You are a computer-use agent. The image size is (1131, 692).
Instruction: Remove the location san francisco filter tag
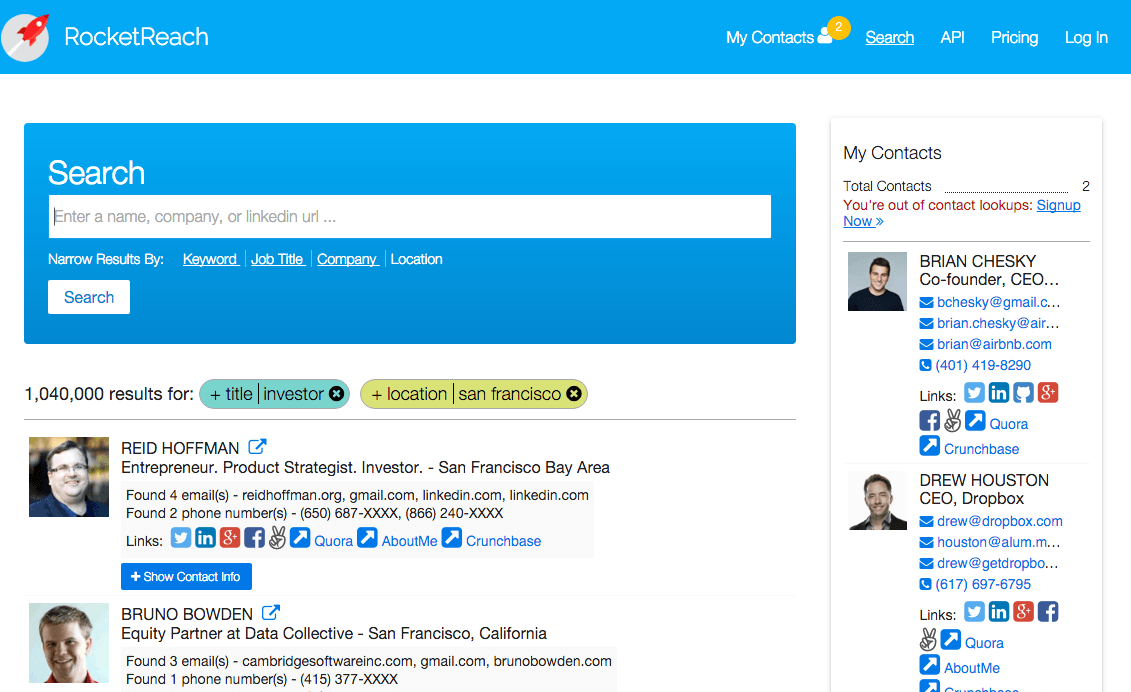coord(574,394)
